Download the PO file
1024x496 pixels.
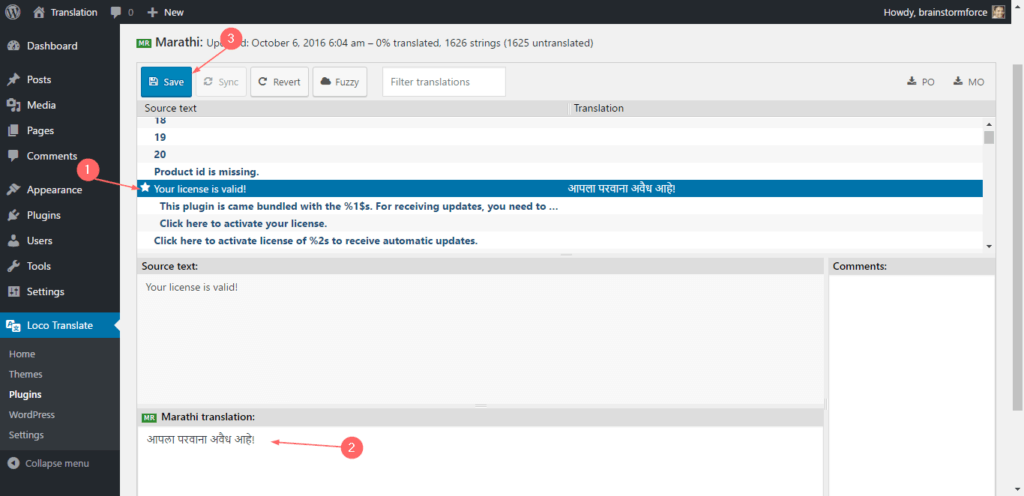pos(921,82)
